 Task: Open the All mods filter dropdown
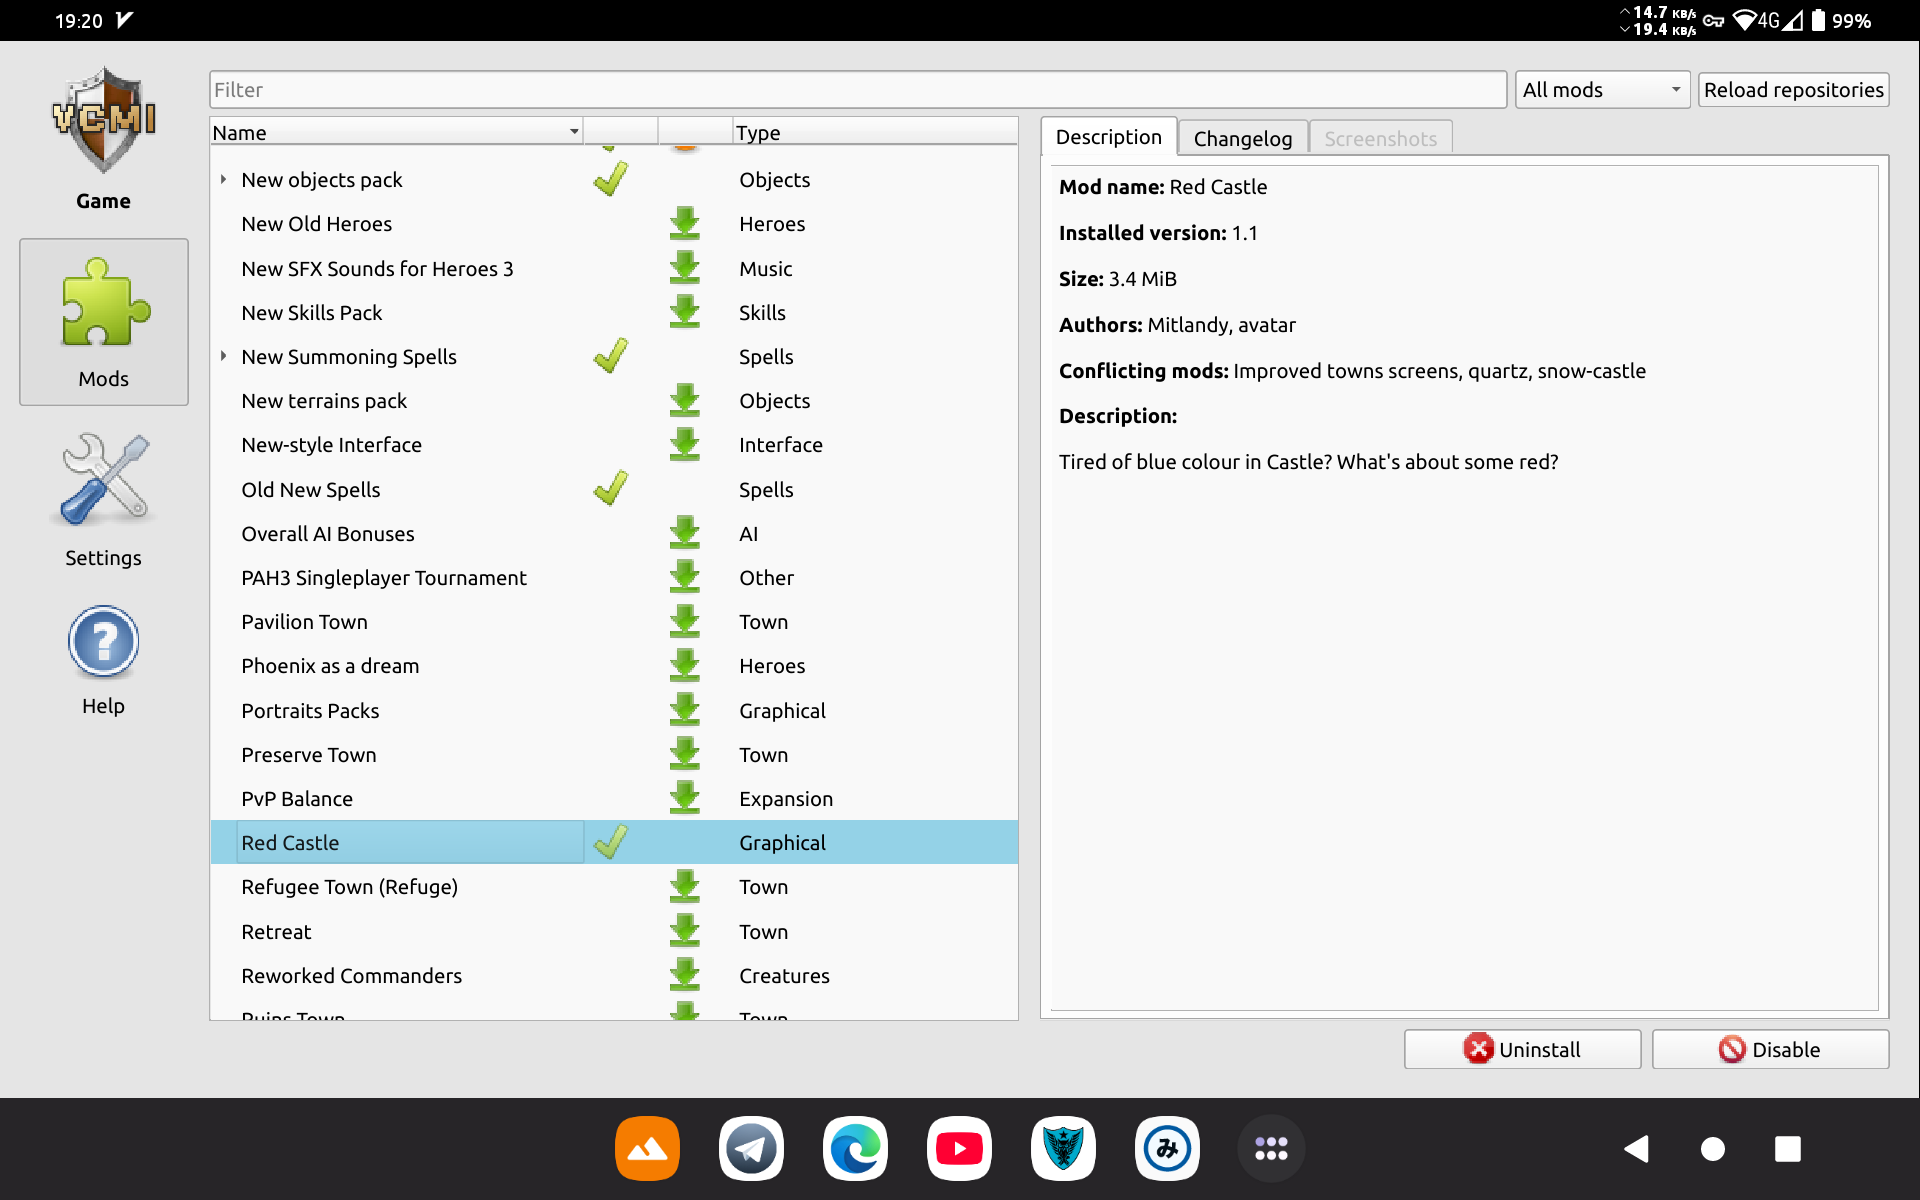[1601, 90]
